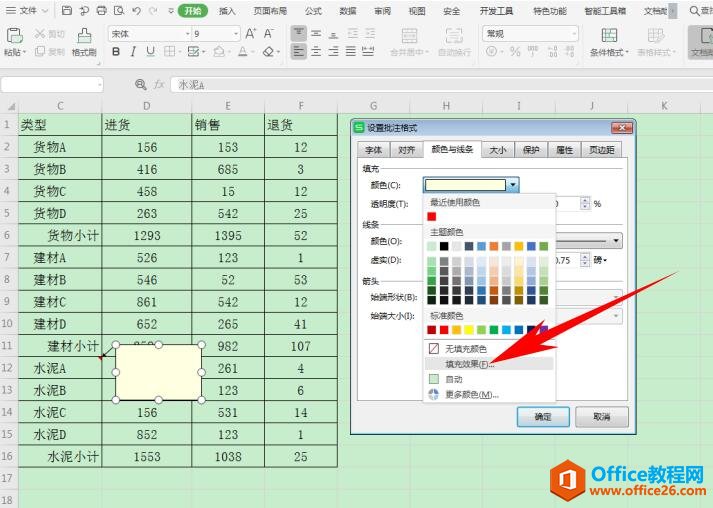Pick the black theme color swatch
This screenshot has height=508, width=713.
444,246
